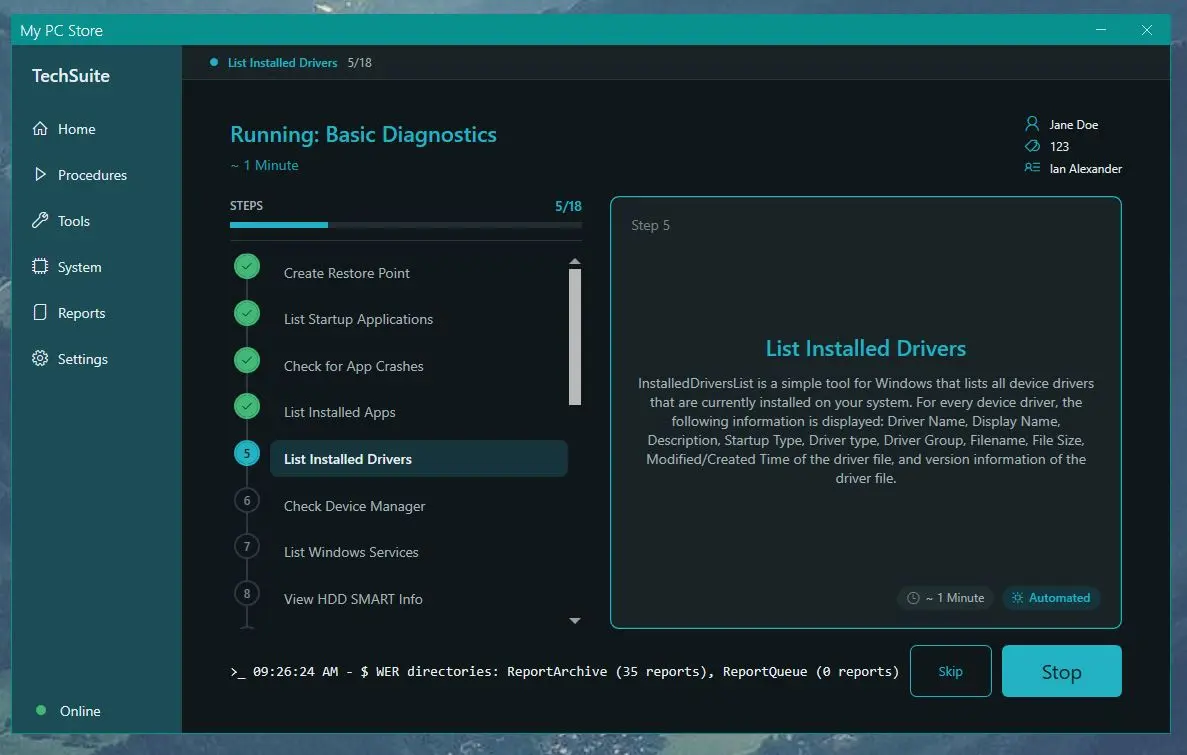Click the Automated badge
Image resolution: width=1187 pixels, height=755 pixels.
pos(1051,598)
